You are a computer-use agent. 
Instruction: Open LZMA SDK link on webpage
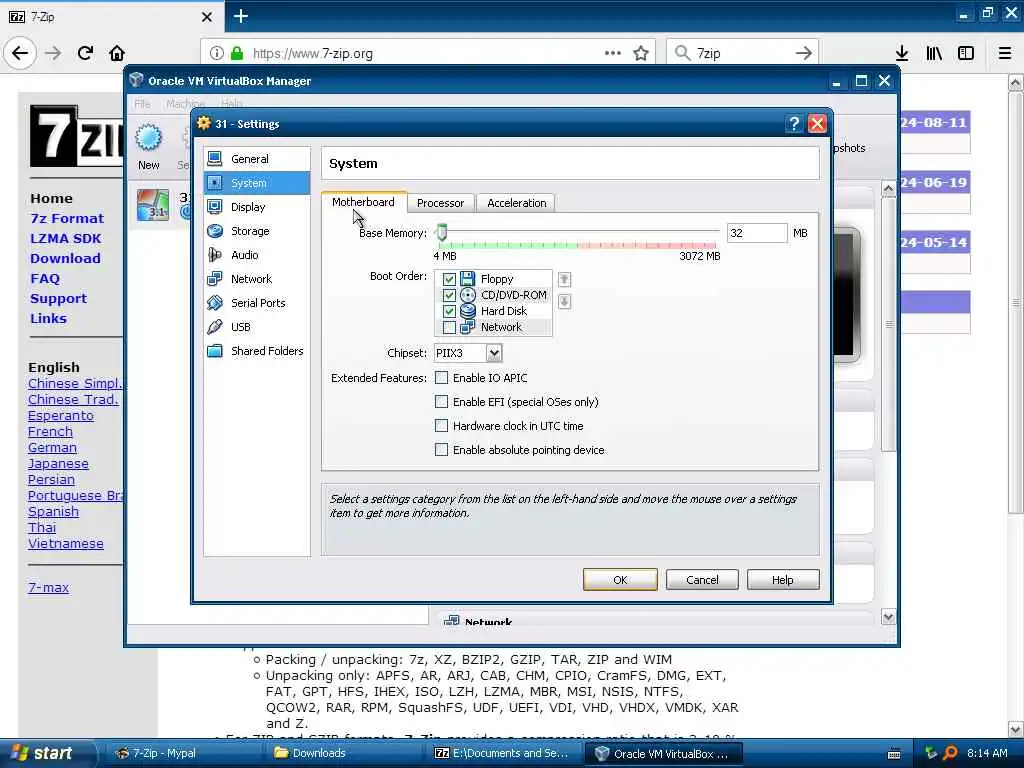65,238
